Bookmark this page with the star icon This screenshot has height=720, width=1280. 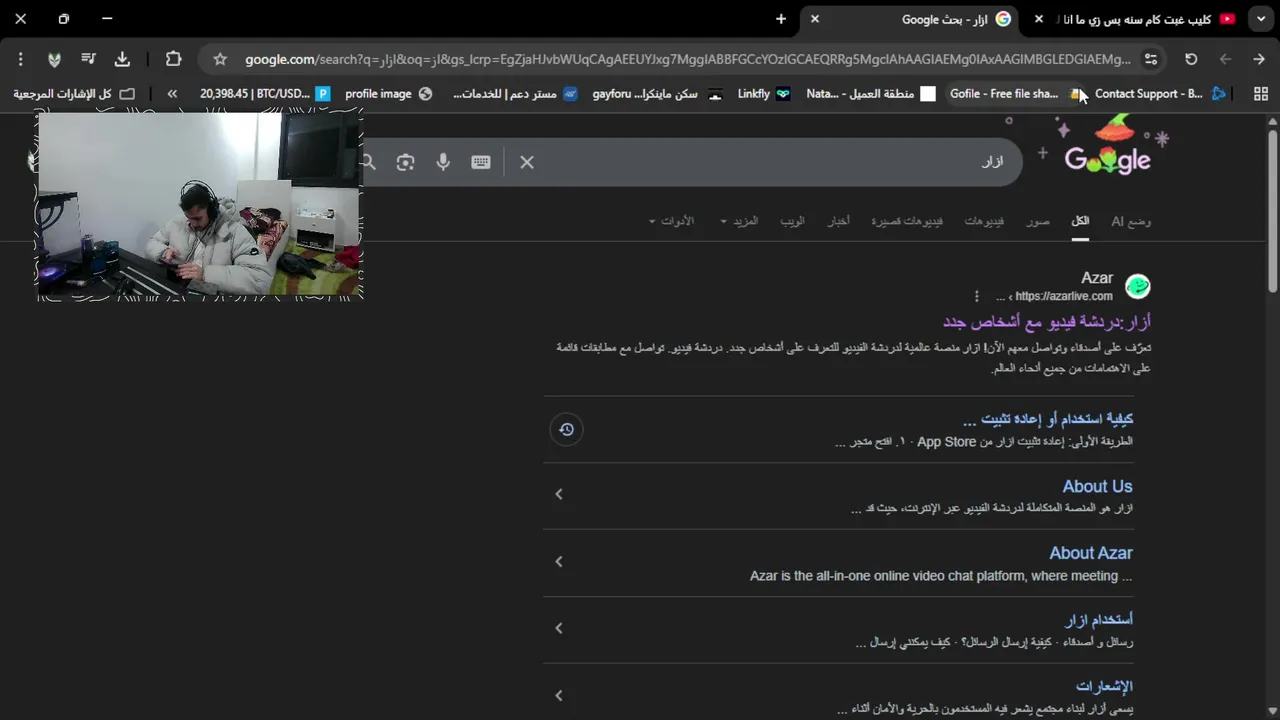click(x=220, y=59)
